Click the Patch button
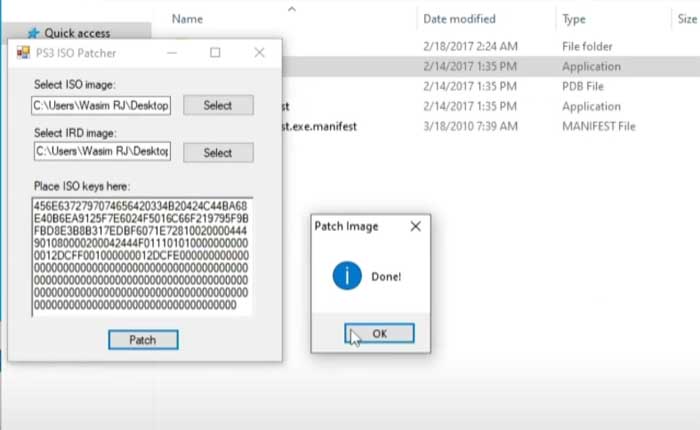The width and height of the screenshot is (700, 430). (x=143, y=340)
